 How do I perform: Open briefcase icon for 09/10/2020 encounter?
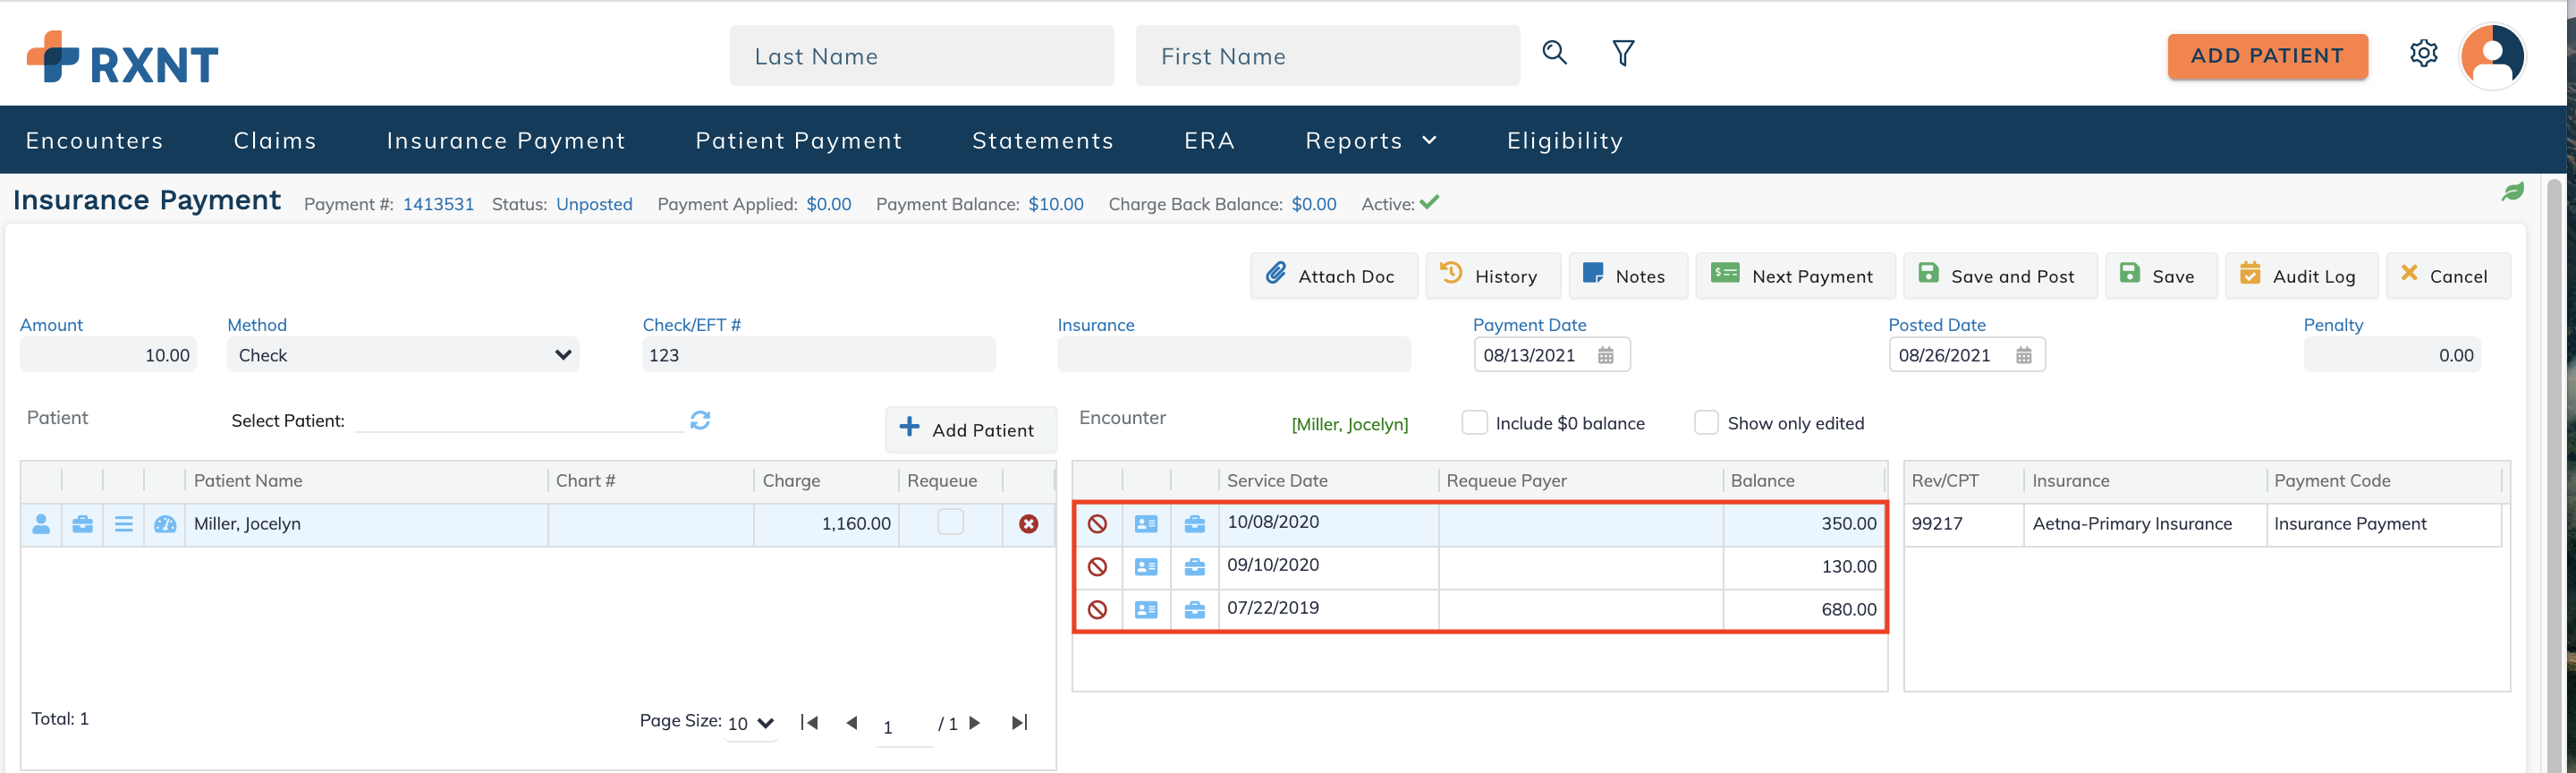[1194, 567]
